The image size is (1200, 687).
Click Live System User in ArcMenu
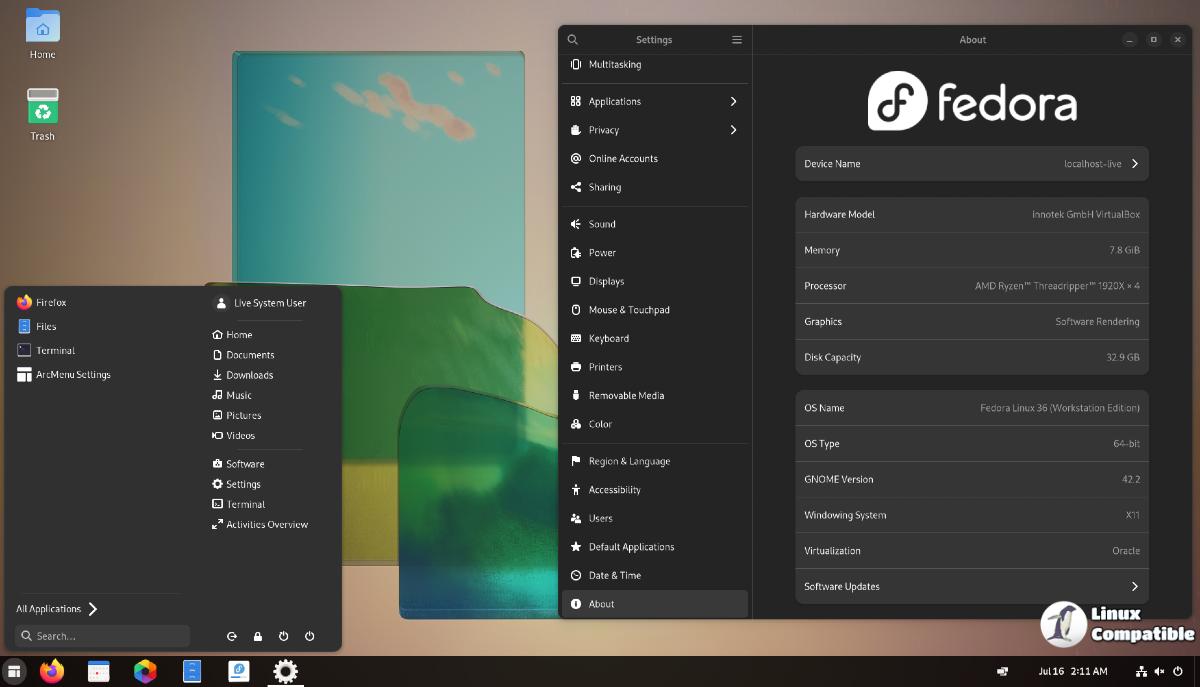(x=269, y=303)
